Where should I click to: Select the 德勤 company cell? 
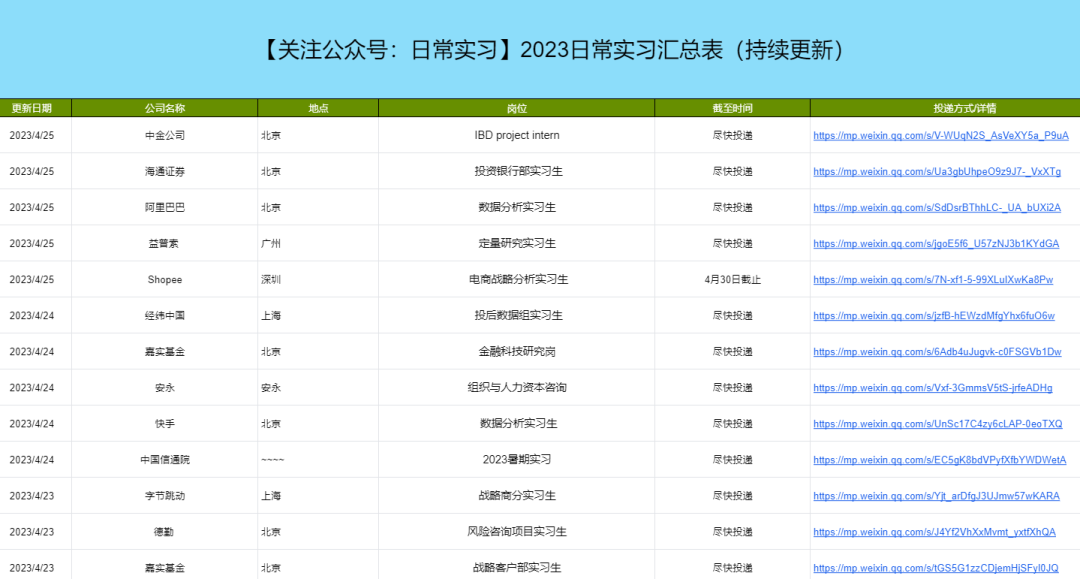click(x=164, y=532)
